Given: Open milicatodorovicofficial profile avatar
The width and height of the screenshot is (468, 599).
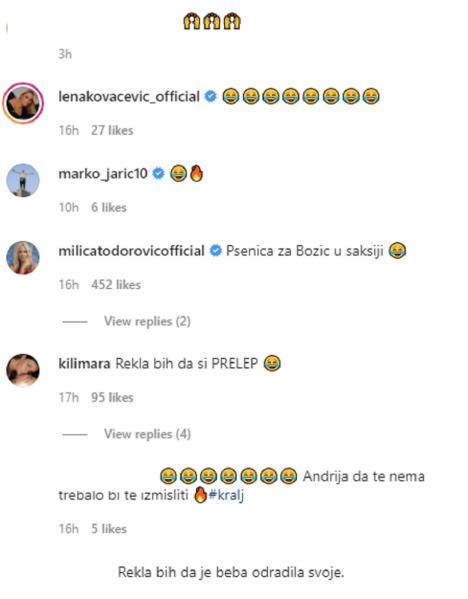Looking at the screenshot, I should (x=23, y=257).
